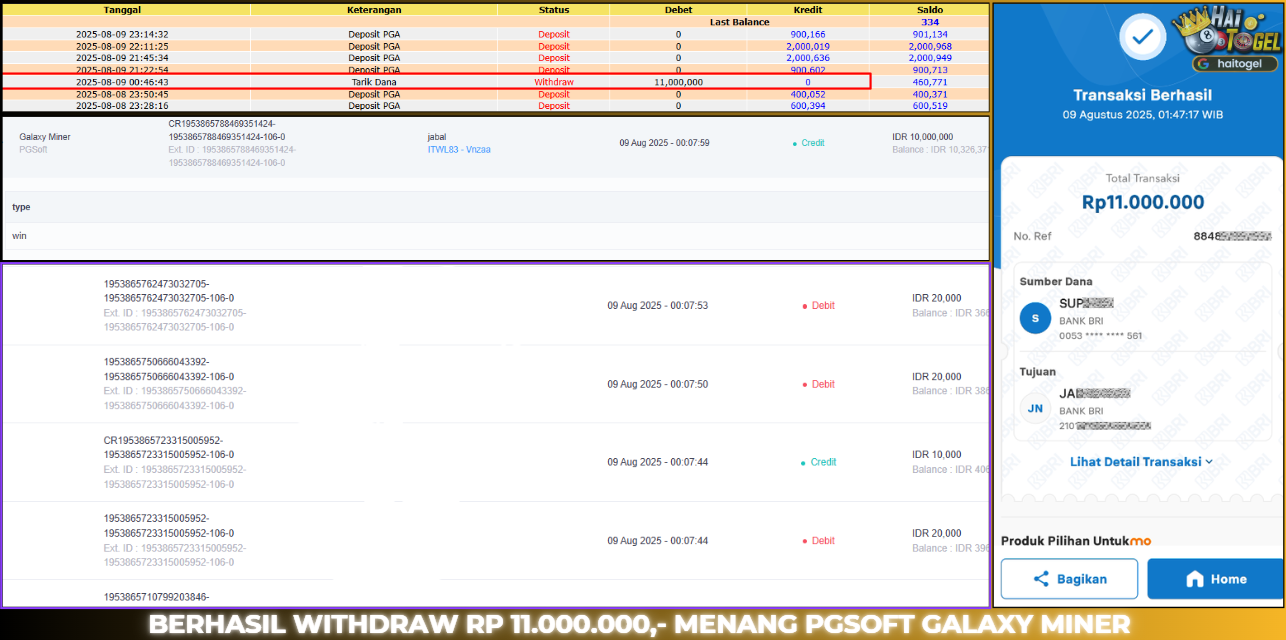Click date 2025-08-09 23:14:32

pyautogui.click(x=122, y=34)
